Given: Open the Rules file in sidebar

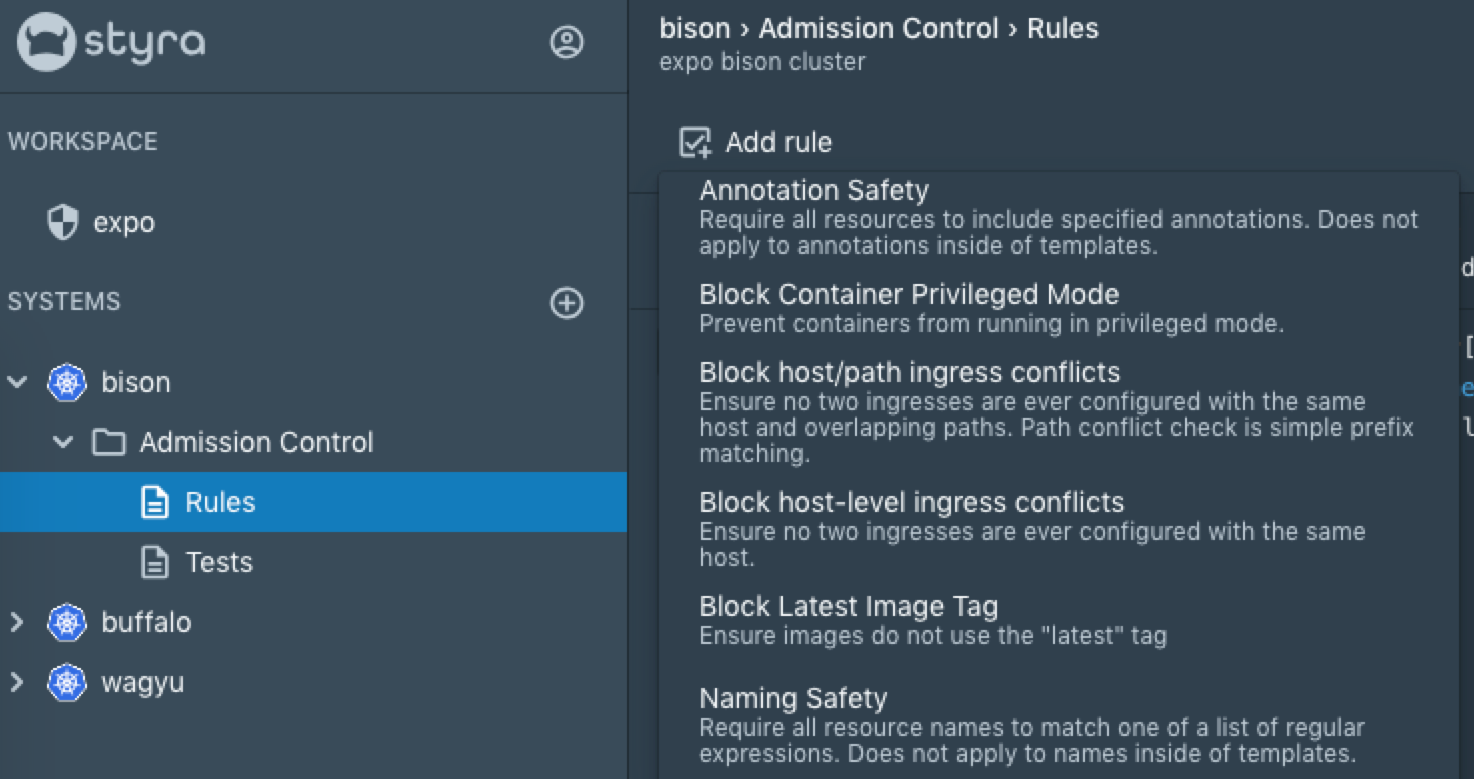Looking at the screenshot, I should tap(220, 502).
